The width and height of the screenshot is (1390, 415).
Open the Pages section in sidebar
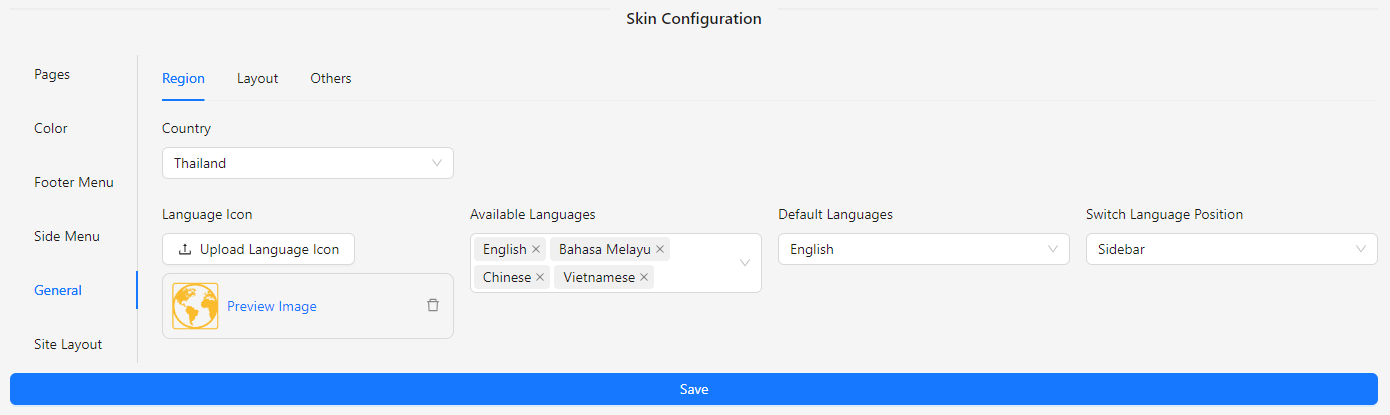(x=52, y=74)
